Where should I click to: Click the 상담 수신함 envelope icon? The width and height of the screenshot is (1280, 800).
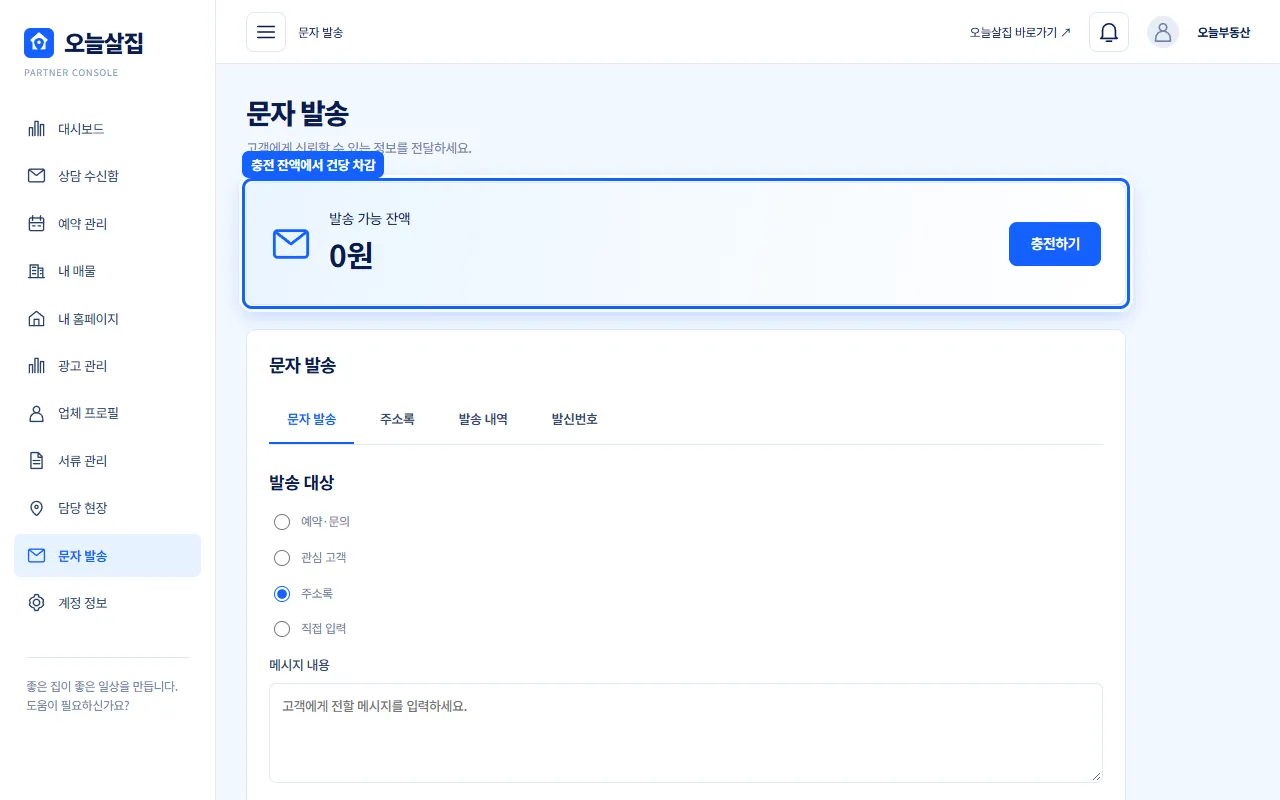(37, 176)
